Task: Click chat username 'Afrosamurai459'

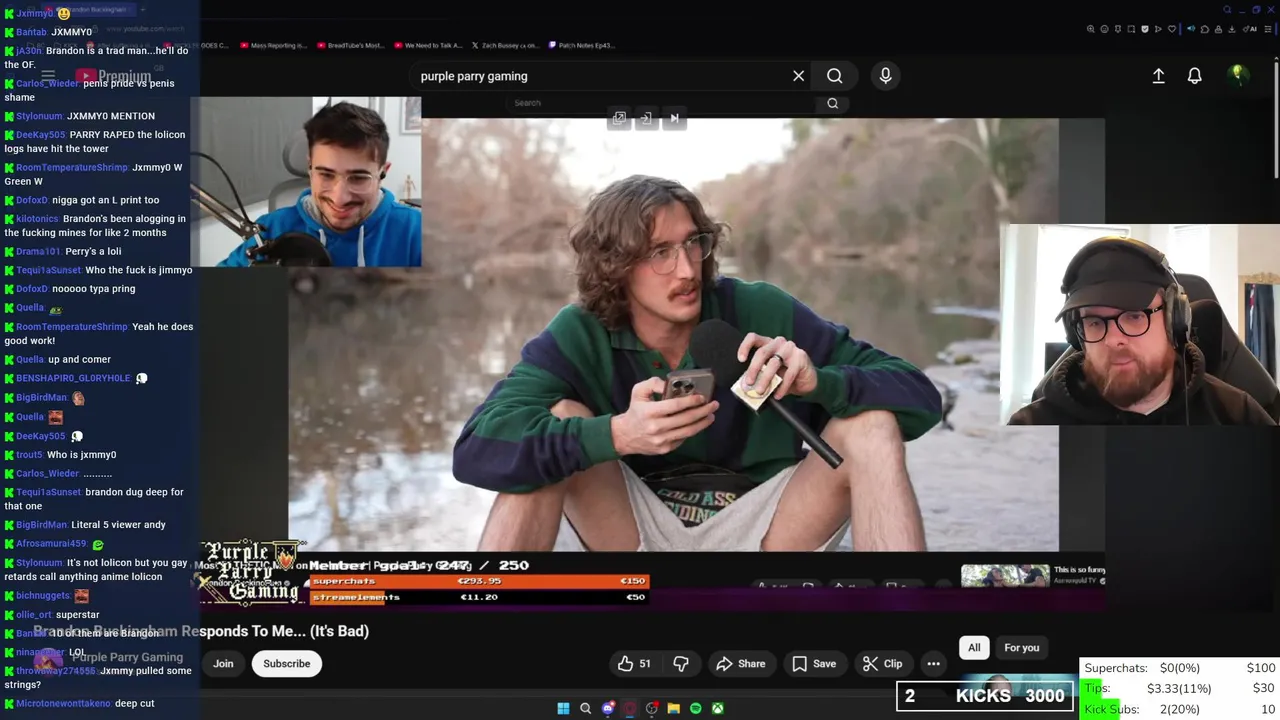Action: click(51, 544)
